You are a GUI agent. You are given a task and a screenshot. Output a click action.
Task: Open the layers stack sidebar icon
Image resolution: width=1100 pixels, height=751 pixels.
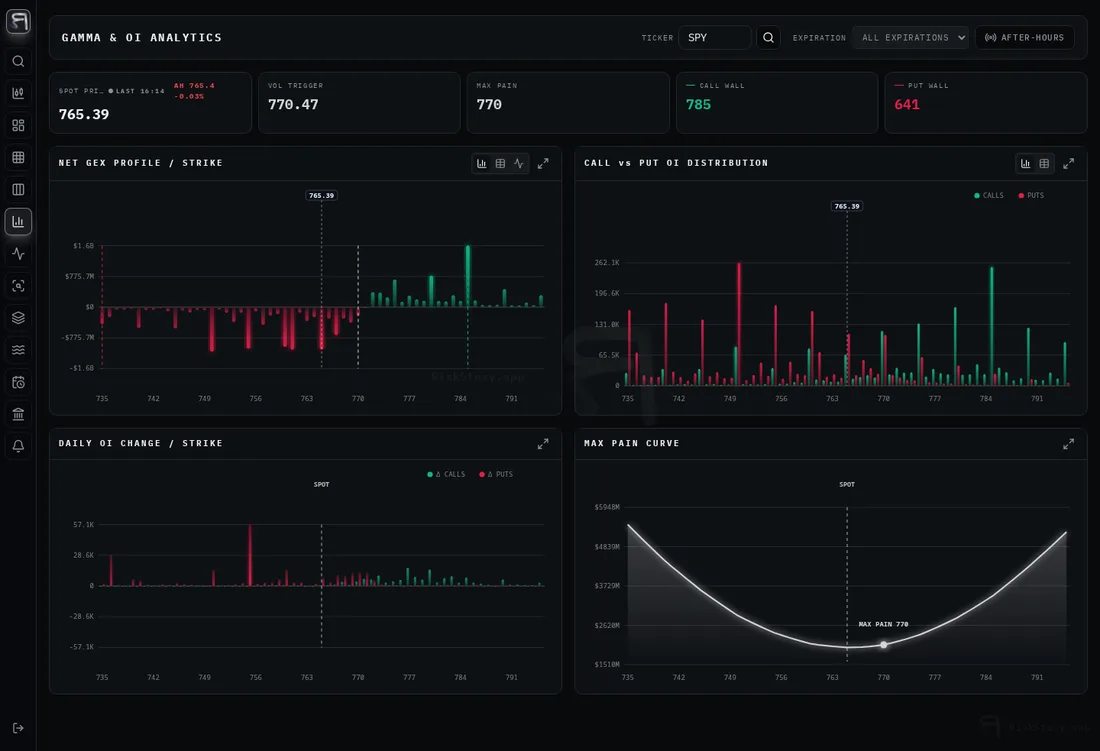tap(18, 318)
